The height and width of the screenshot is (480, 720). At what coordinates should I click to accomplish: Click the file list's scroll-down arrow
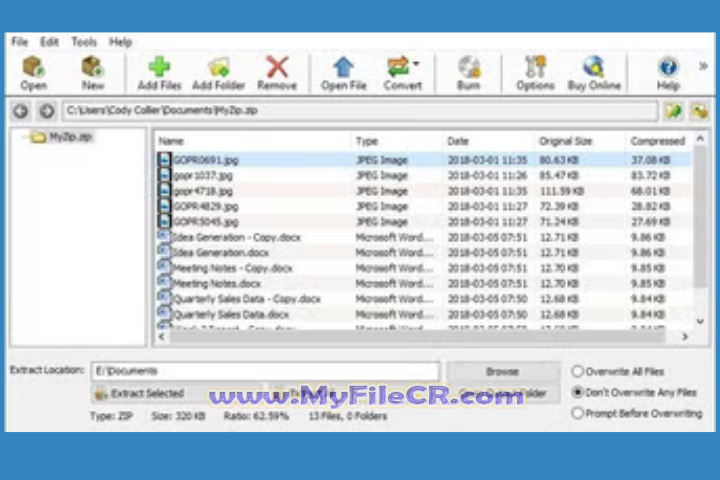700,322
